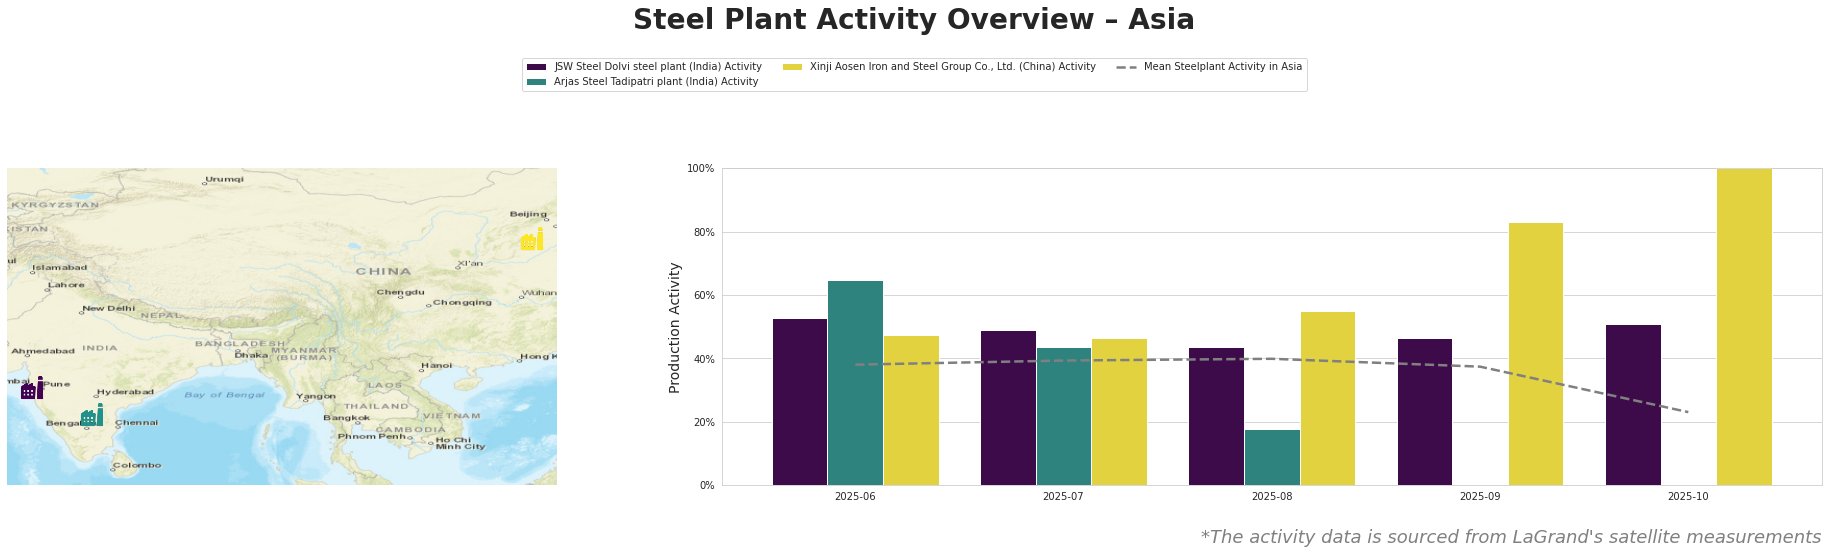Click the teal Arjas Steel legend swatch
This screenshot has height=554, width=1828.
click(x=537, y=82)
